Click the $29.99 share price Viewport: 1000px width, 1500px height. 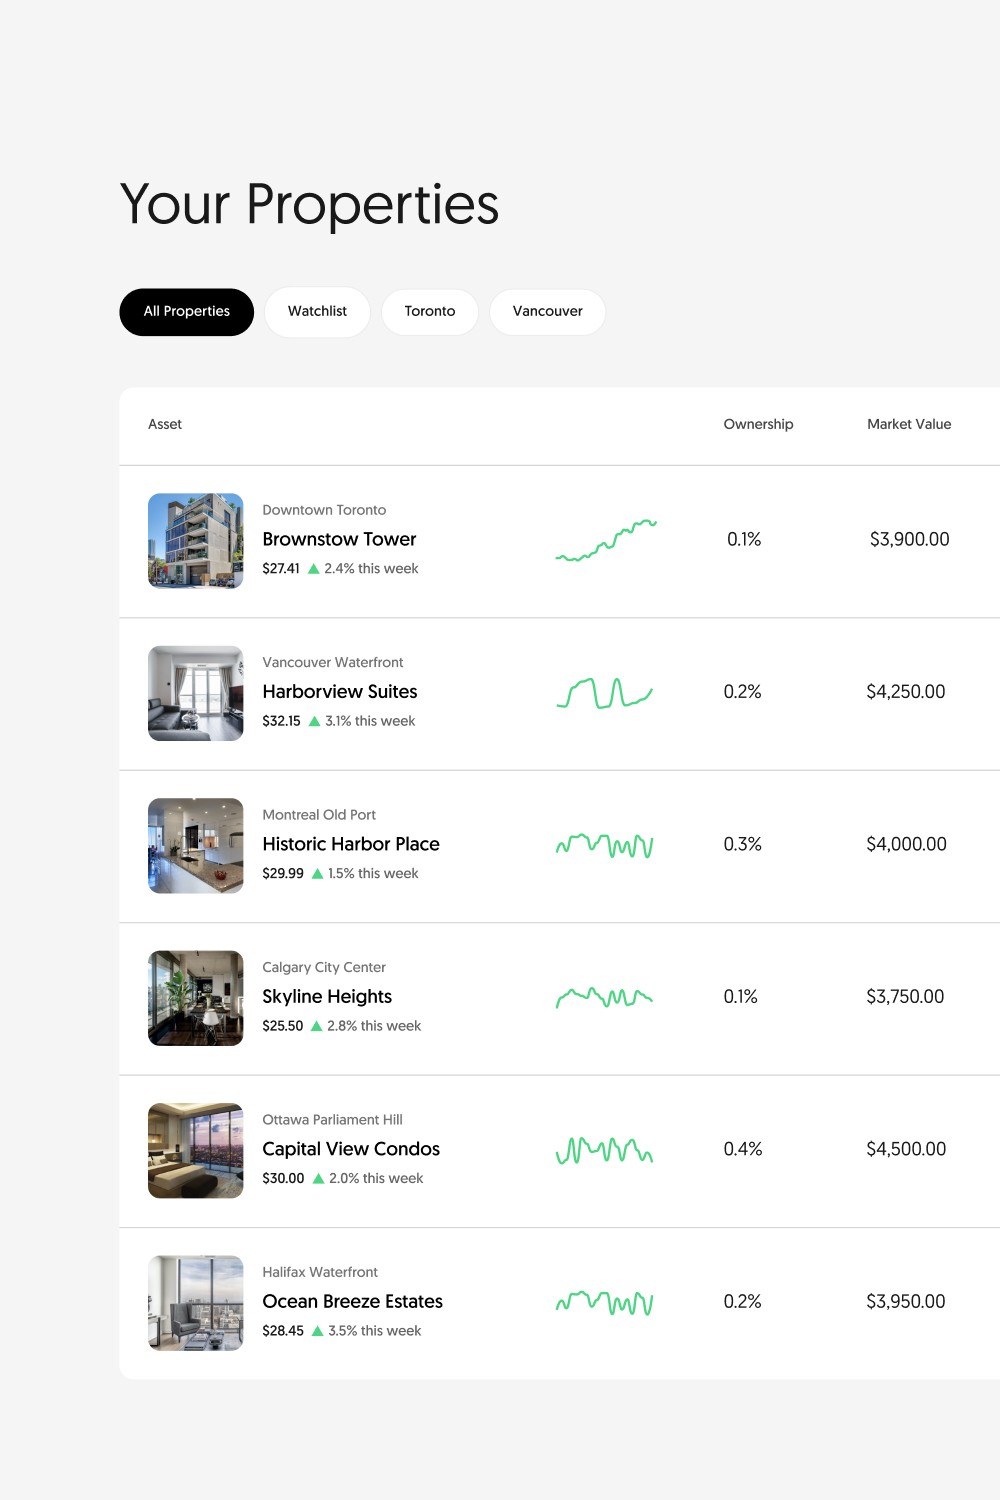tap(283, 874)
